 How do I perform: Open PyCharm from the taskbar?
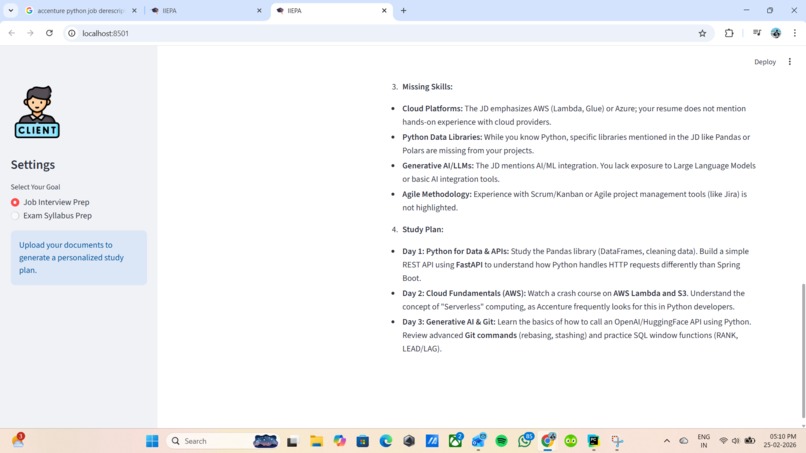coord(594,441)
